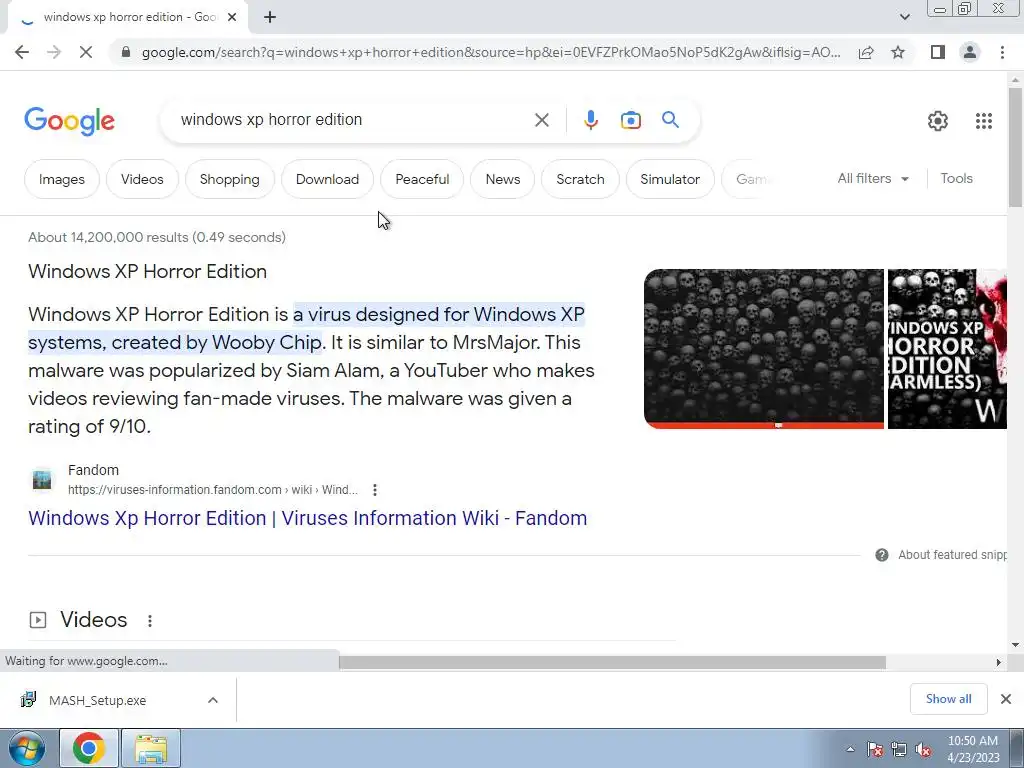The height and width of the screenshot is (768, 1024).
Task: Show all downloads
Action: point(948,699)
